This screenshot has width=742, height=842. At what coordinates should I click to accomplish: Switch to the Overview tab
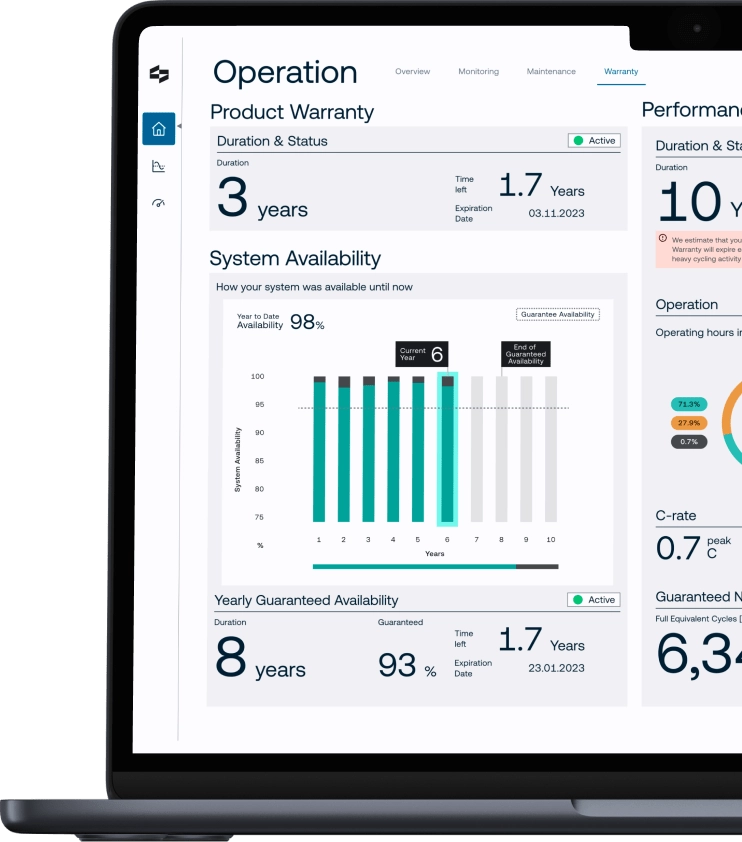pyautogui.click(x=412, y=71)
